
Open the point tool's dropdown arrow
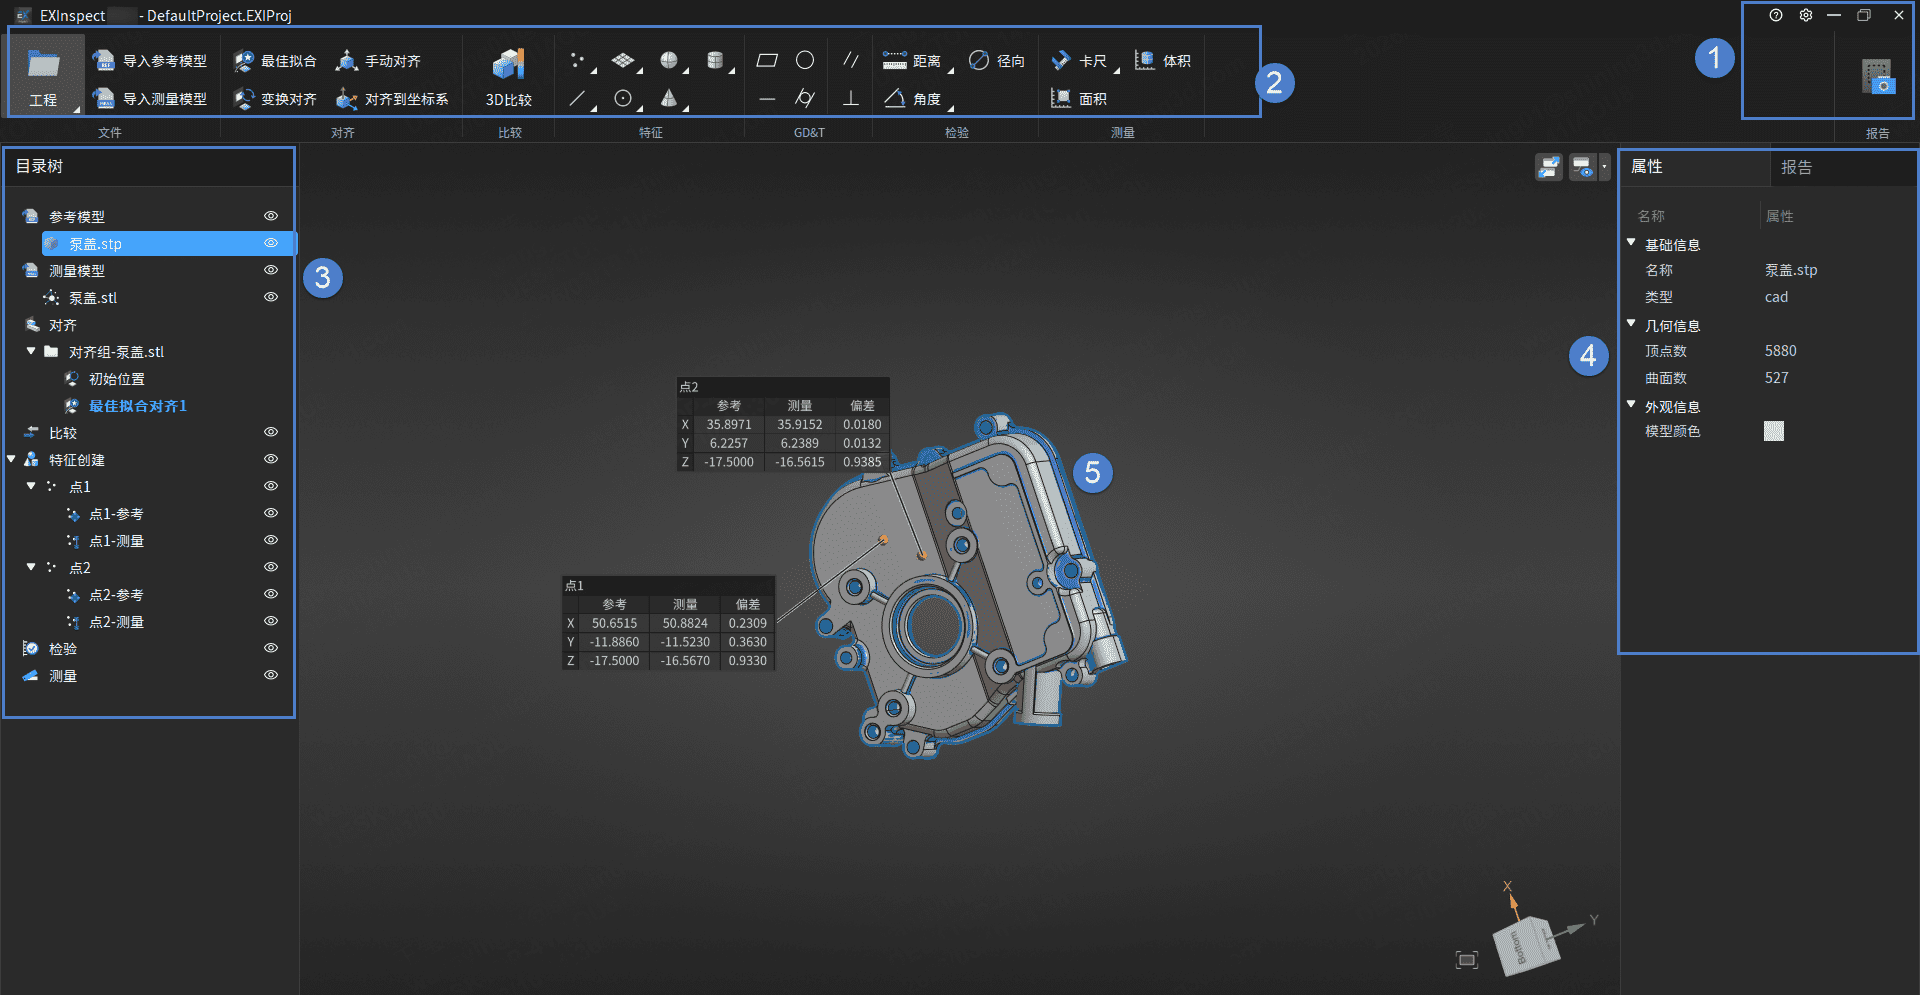(594, 71)
